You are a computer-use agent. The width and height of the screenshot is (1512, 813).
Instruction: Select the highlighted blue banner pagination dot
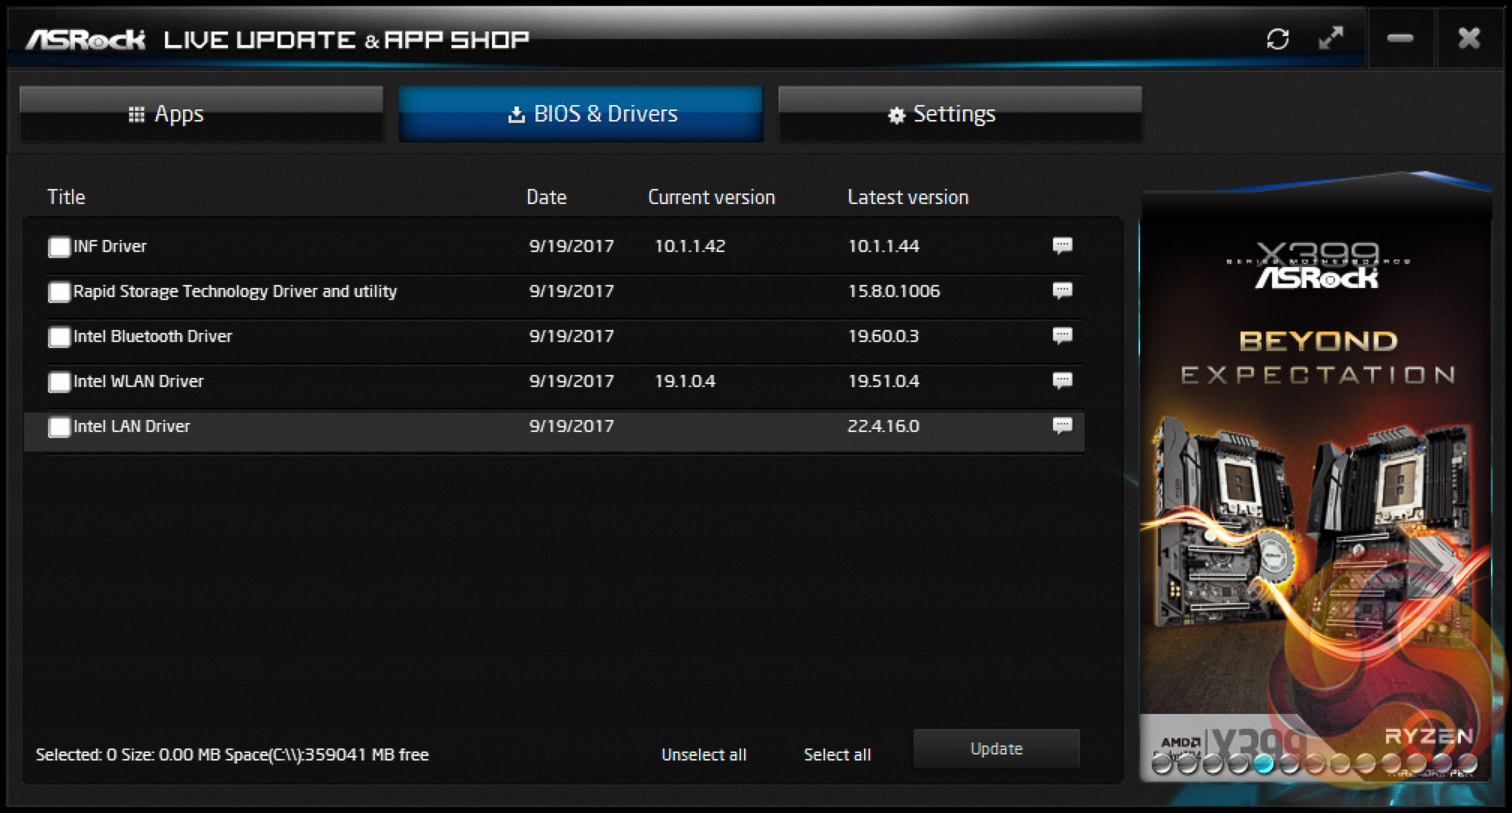tap(1264, 765)
